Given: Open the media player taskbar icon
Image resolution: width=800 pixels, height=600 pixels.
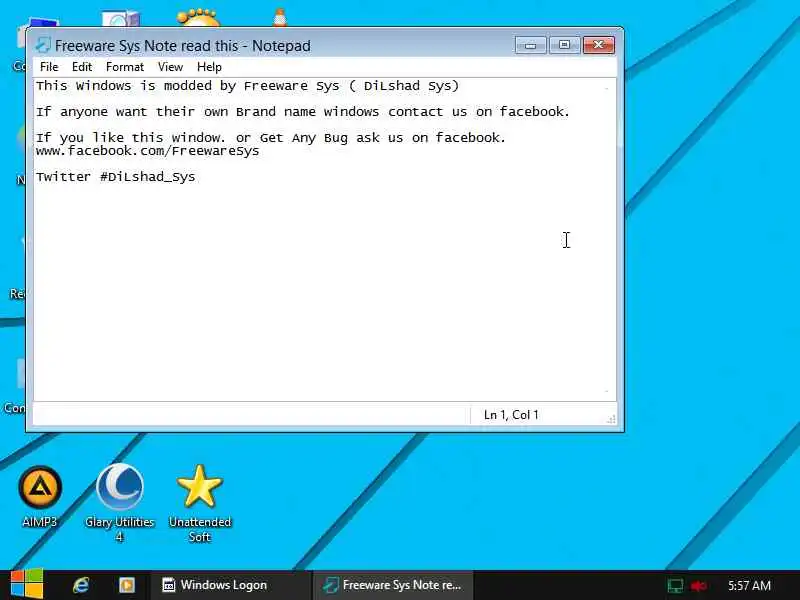Looking at the screenshot, I should 127,585.
